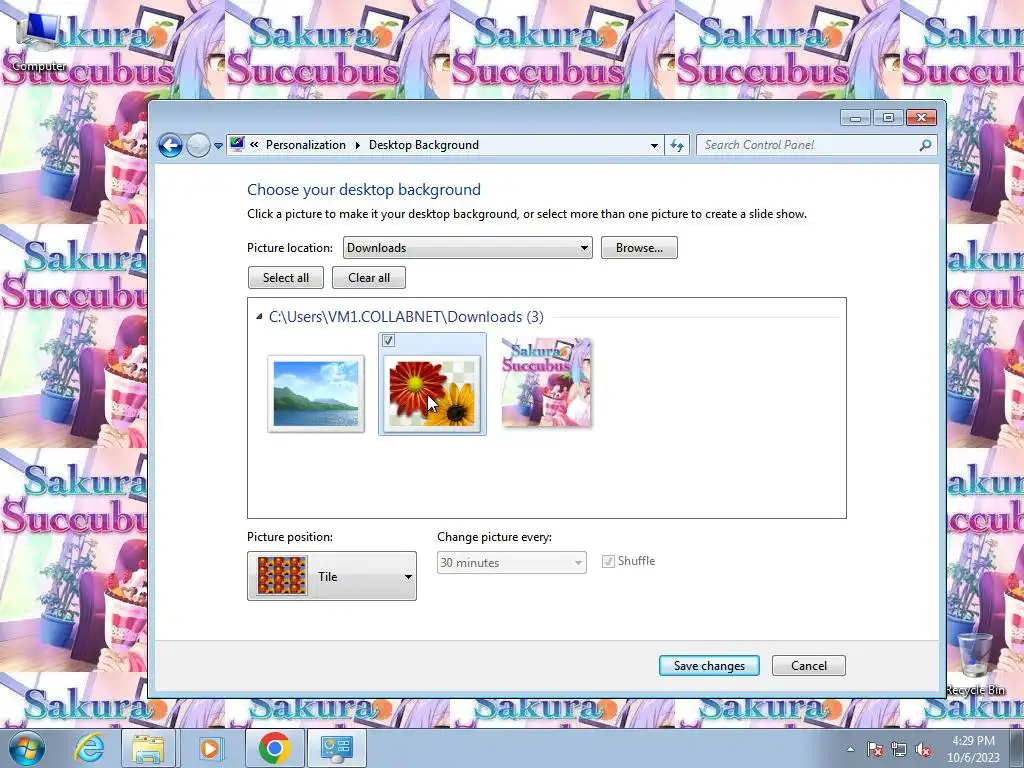Select the Sakura Succubus picture thumbnail

click(547, 383)
